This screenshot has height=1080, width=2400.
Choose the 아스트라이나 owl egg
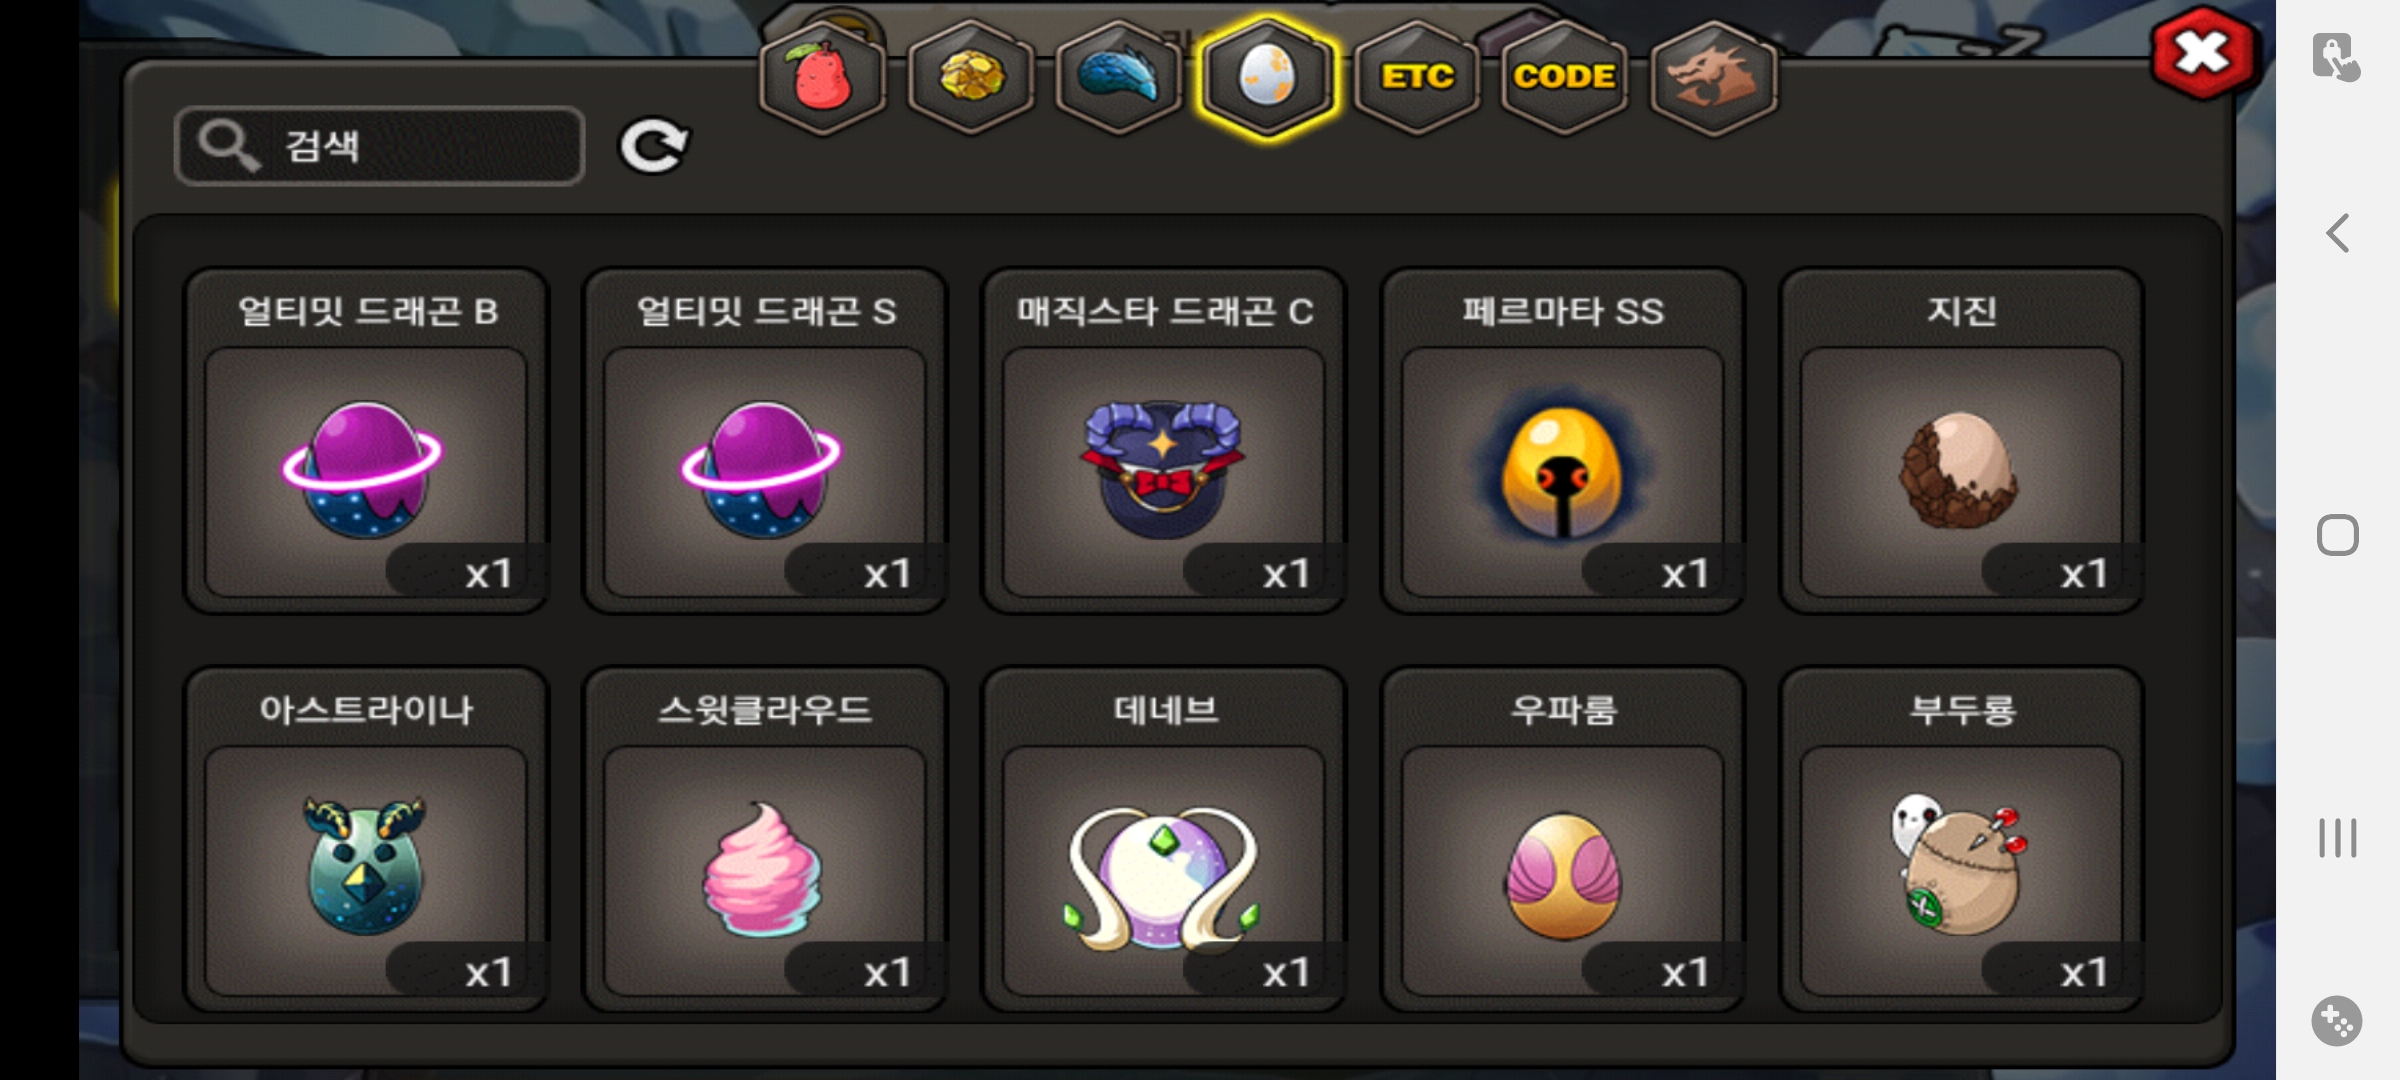[366, 840]
